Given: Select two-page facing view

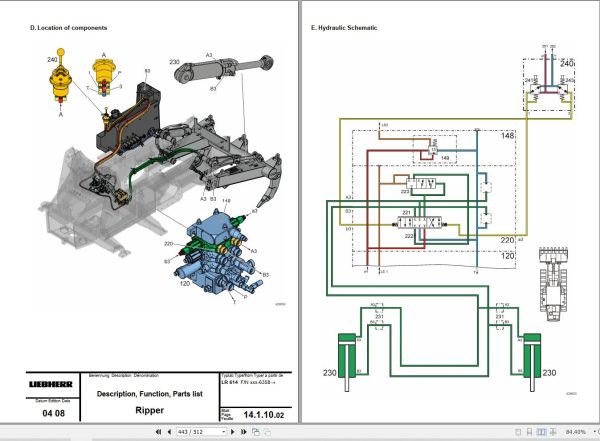Looking at the screenshot, I should (541, 432).
